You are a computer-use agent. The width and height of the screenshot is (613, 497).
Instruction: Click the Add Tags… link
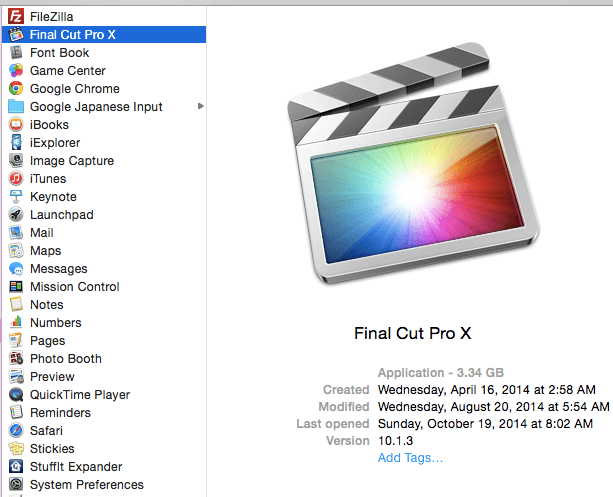point(410,458)
